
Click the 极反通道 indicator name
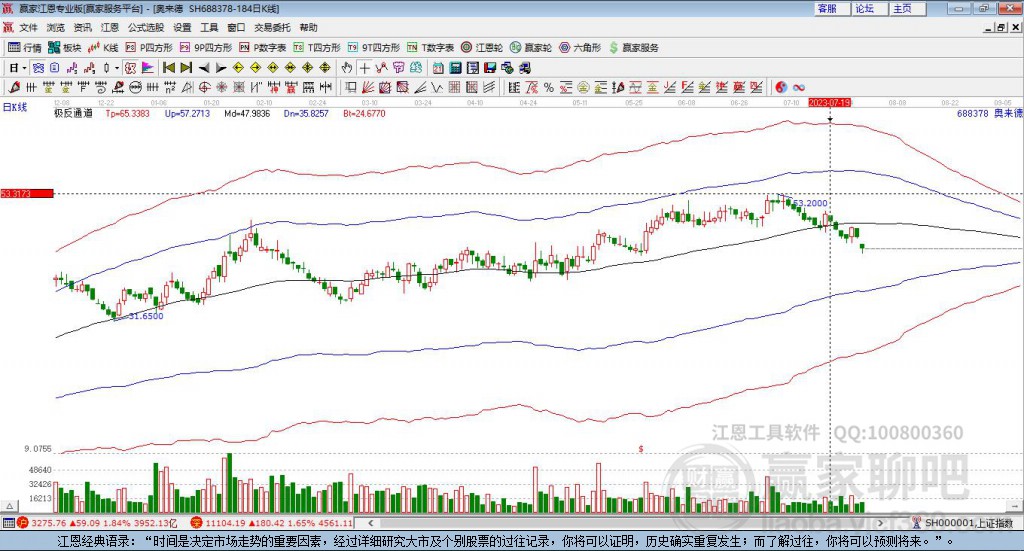[73, 113]
